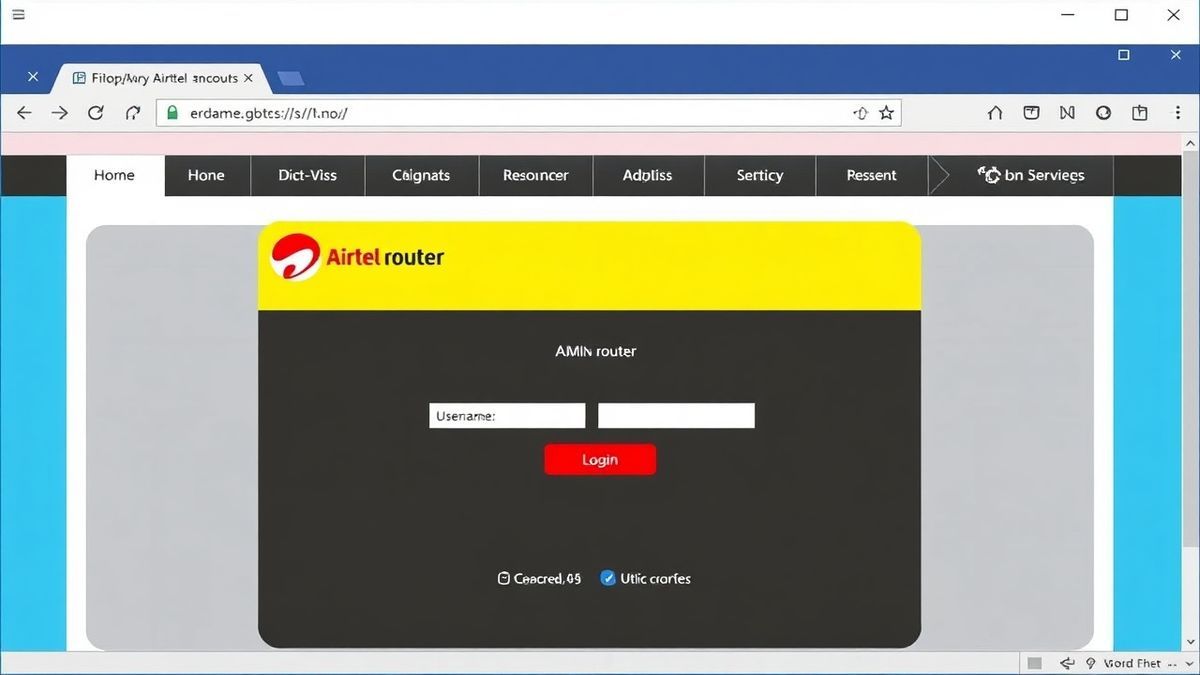Click the round circle toolbar icon

tap(1103, 113)
